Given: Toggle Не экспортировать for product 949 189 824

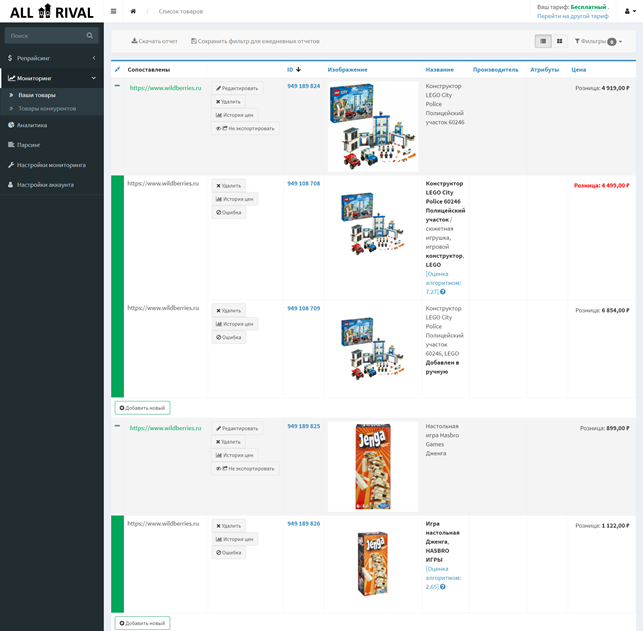Looking at the screenshot, I should [245, 128].
